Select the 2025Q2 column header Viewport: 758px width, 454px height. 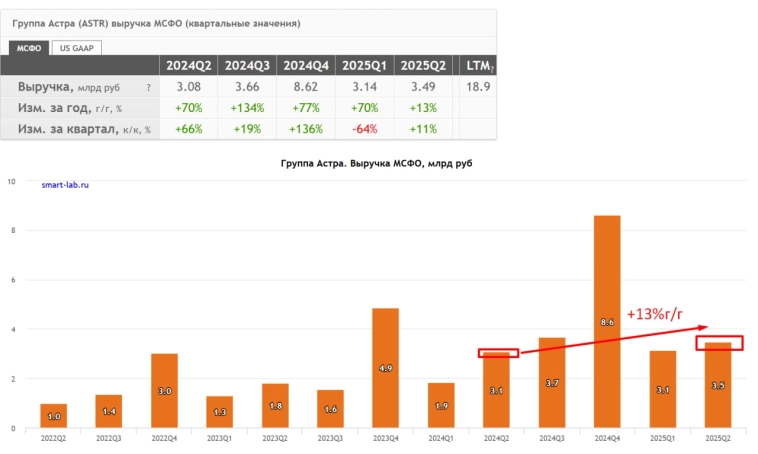point(423,65)
